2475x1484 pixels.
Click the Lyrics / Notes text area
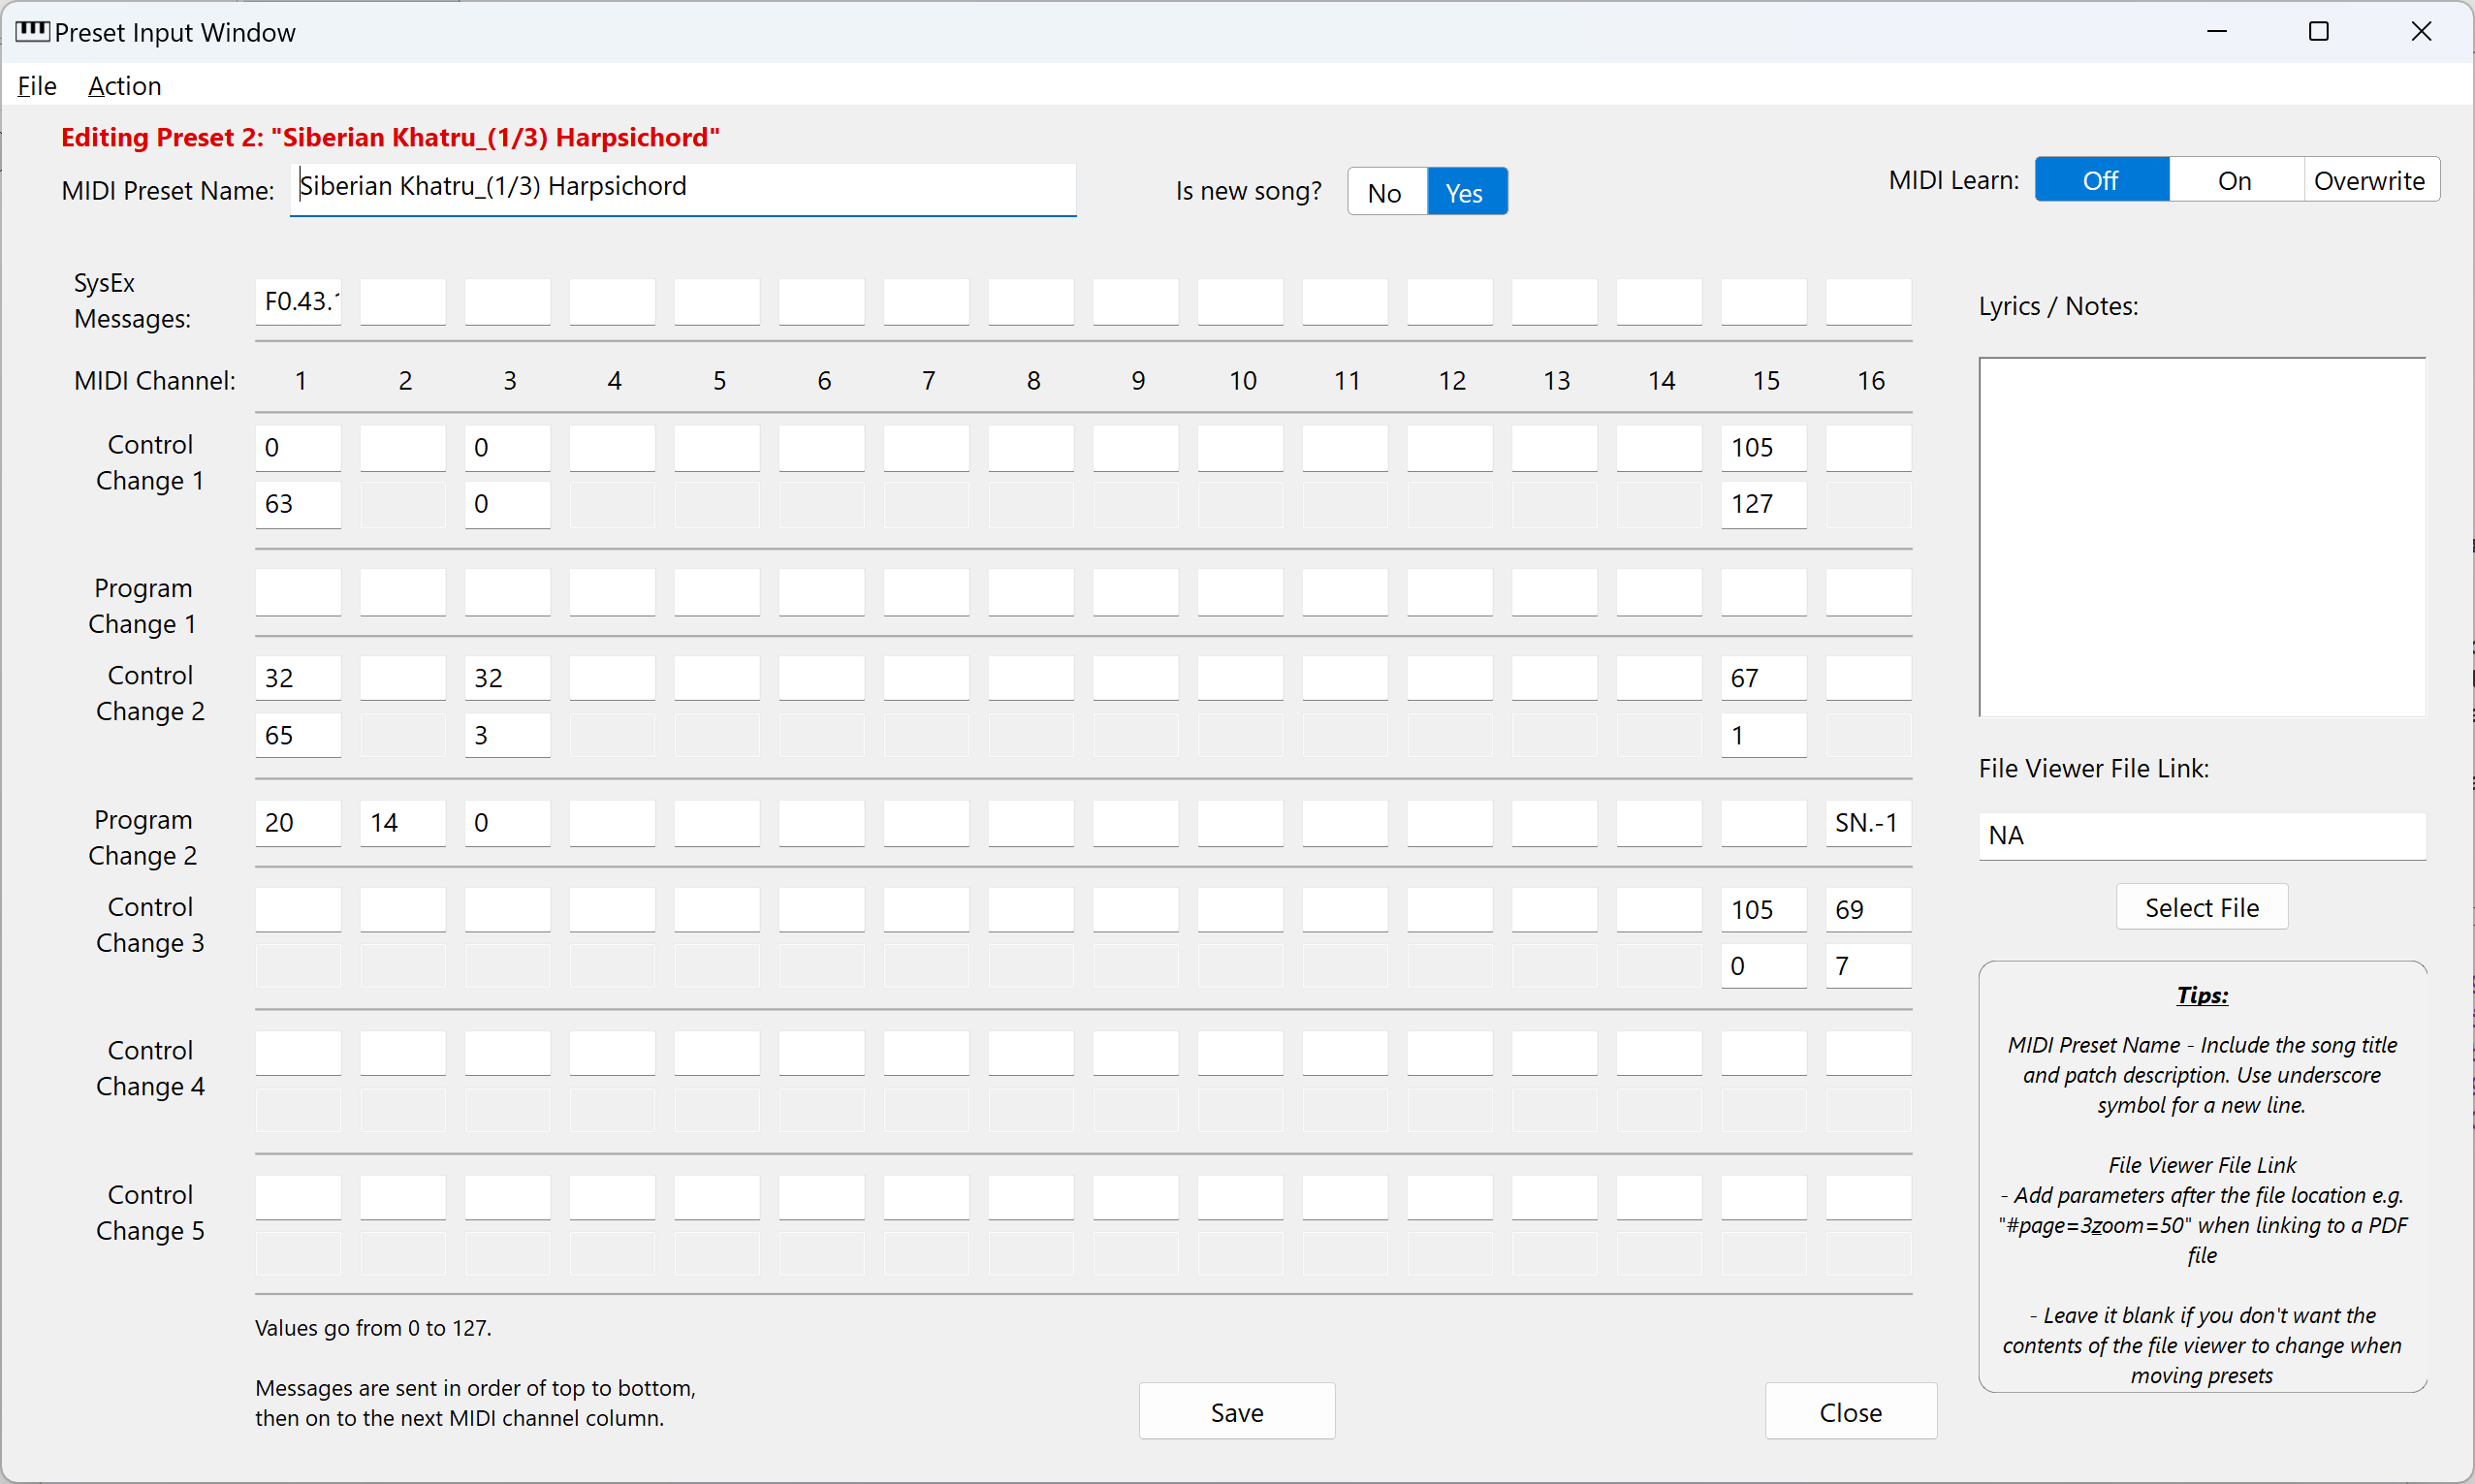click(x=2201, y=537)
